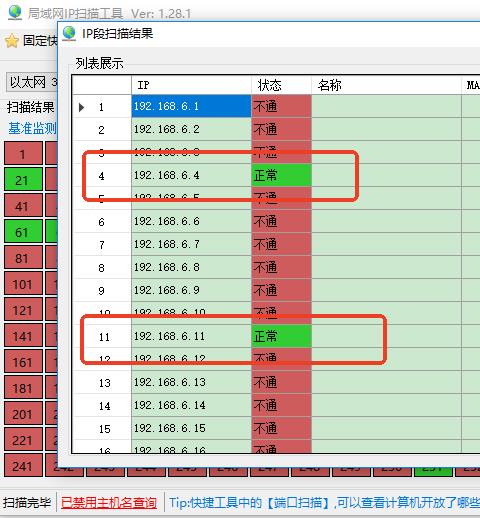Click the globe icon of the IP段扫描结果 dialog
This screenshot has width=480, height=518.
click(69, 33)
